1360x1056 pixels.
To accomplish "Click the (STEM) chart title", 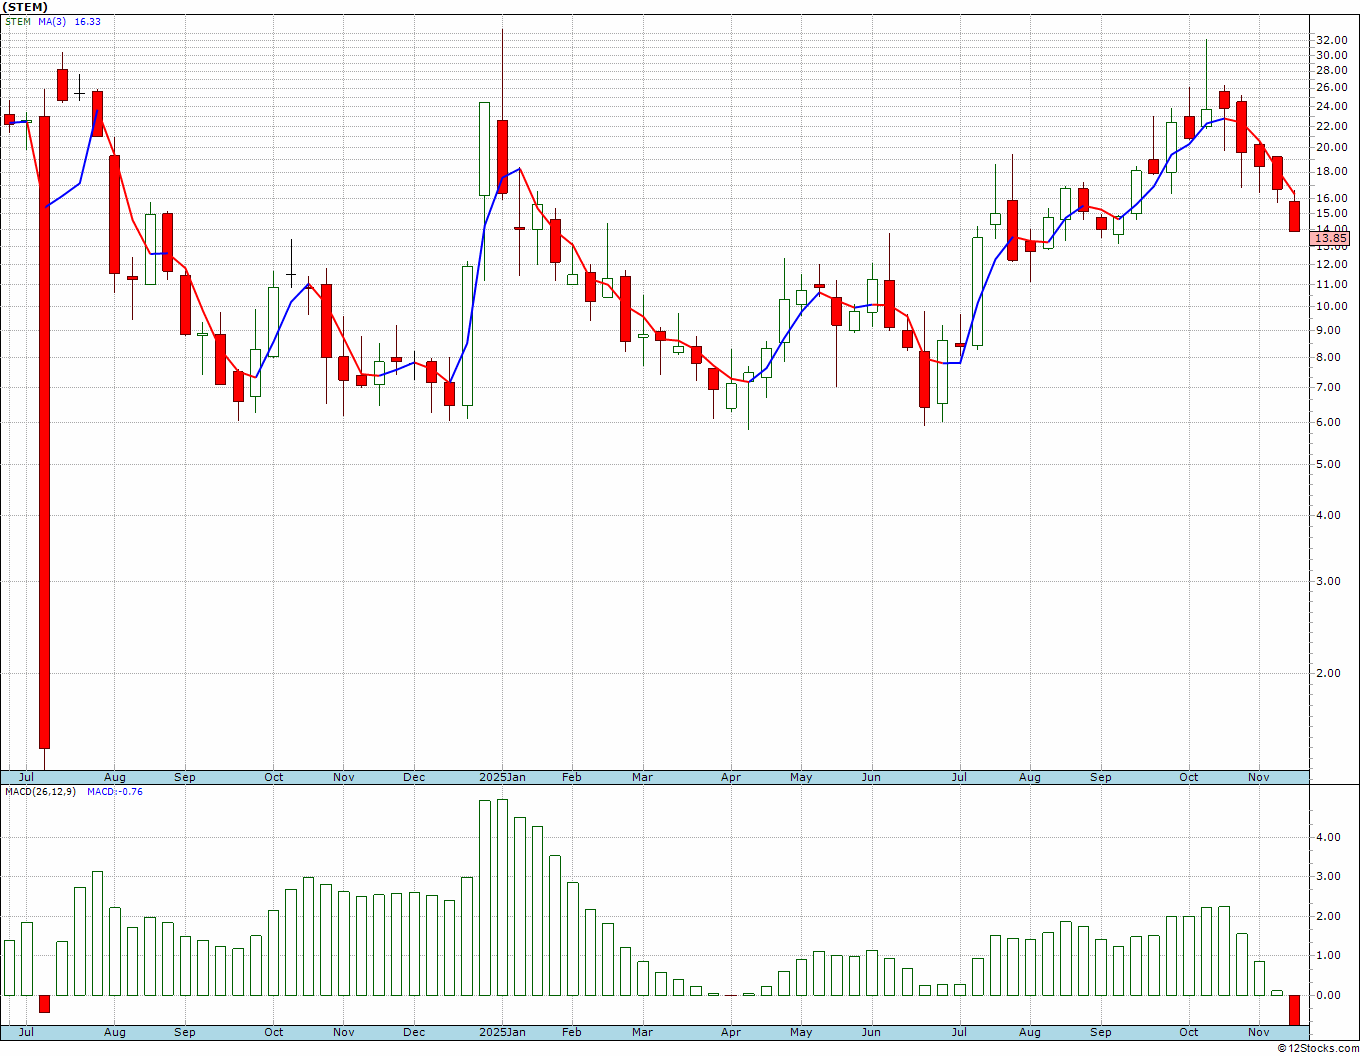I will coord(25,7).
